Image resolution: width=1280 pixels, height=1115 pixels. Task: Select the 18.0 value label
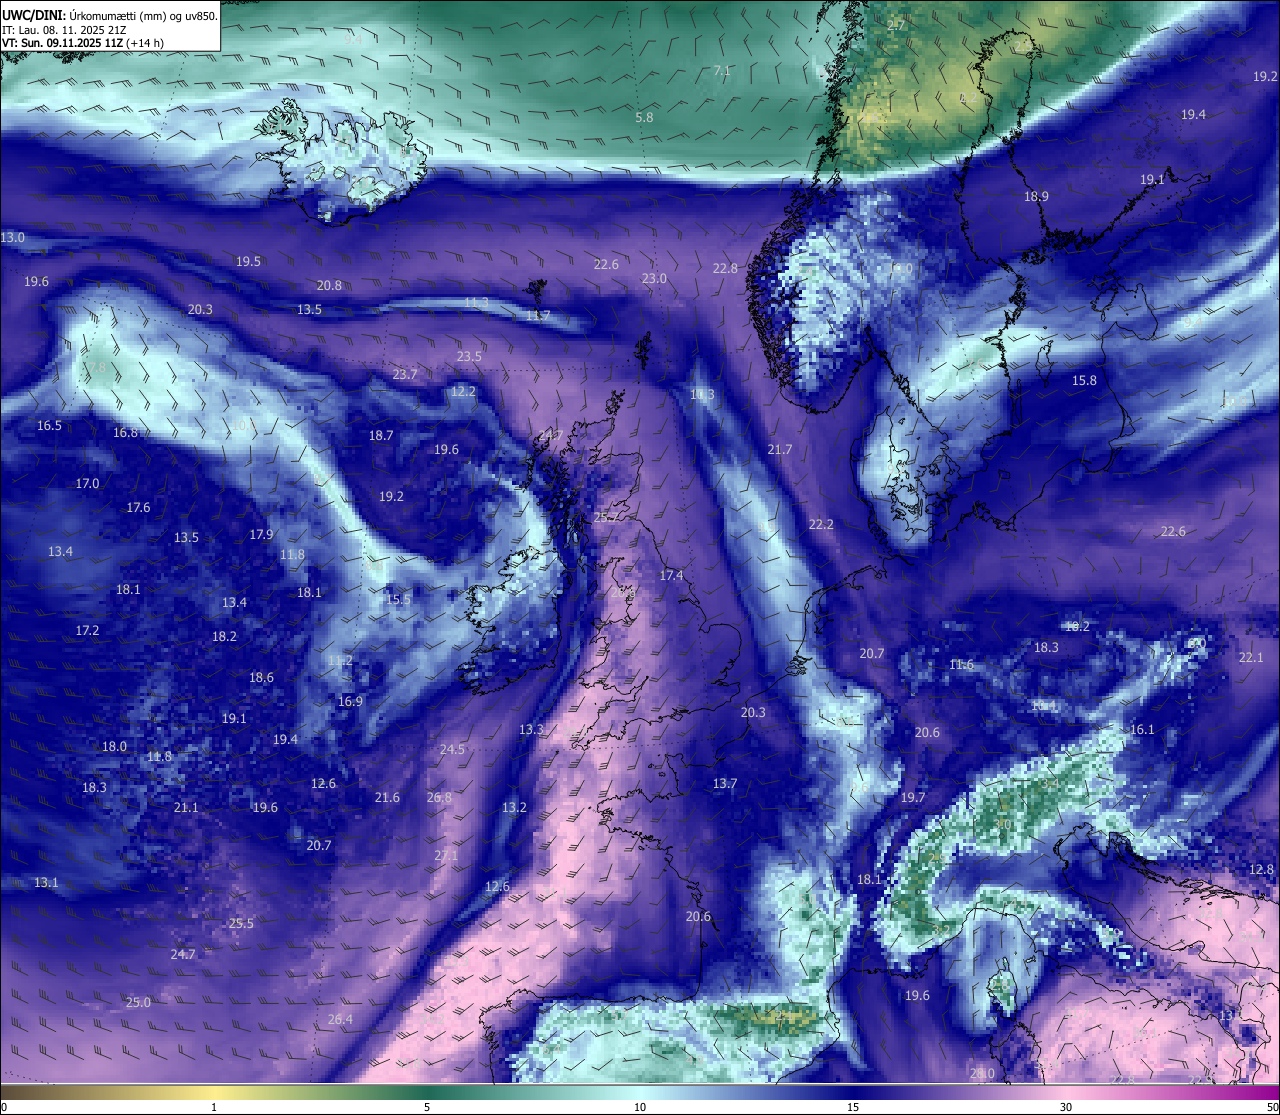click(x=114, y=746)
